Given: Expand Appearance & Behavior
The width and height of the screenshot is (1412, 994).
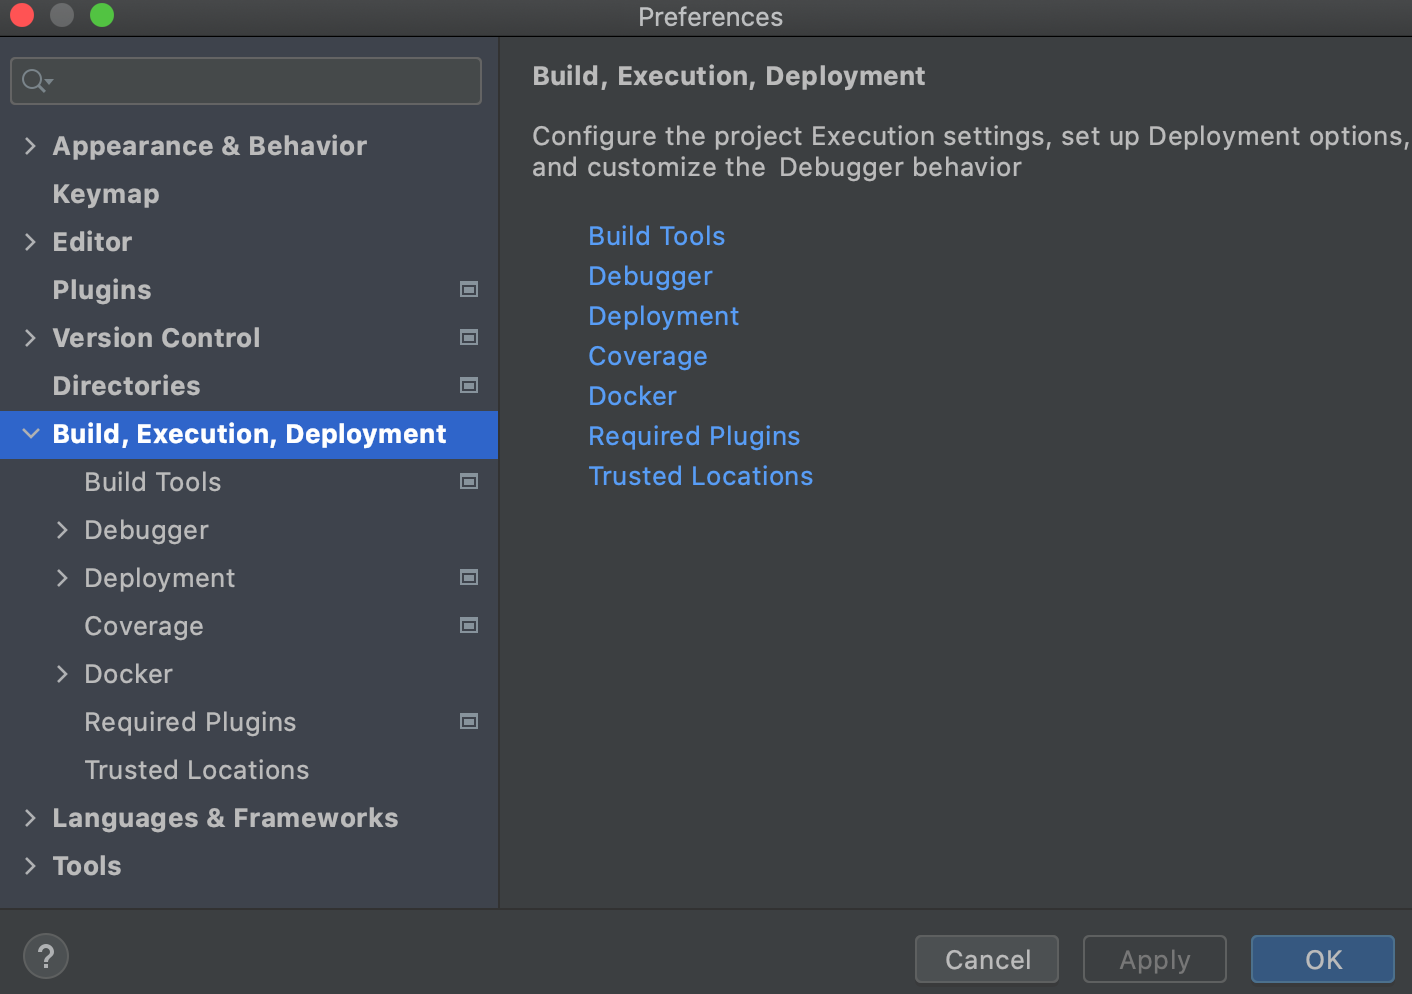Looking at the screenshot, I should point(30,145).
